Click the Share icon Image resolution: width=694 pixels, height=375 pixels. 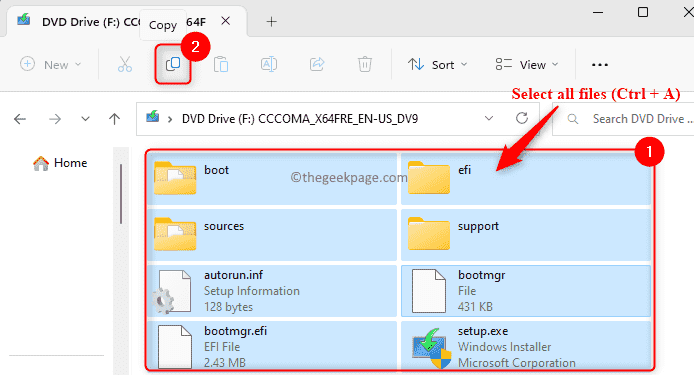point(317,65)
